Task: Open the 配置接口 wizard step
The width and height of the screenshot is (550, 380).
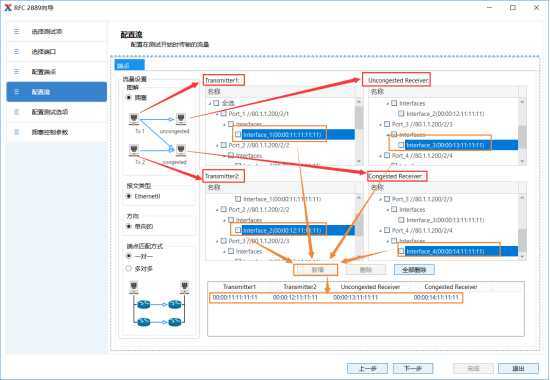Action: [x=56, y=72]
